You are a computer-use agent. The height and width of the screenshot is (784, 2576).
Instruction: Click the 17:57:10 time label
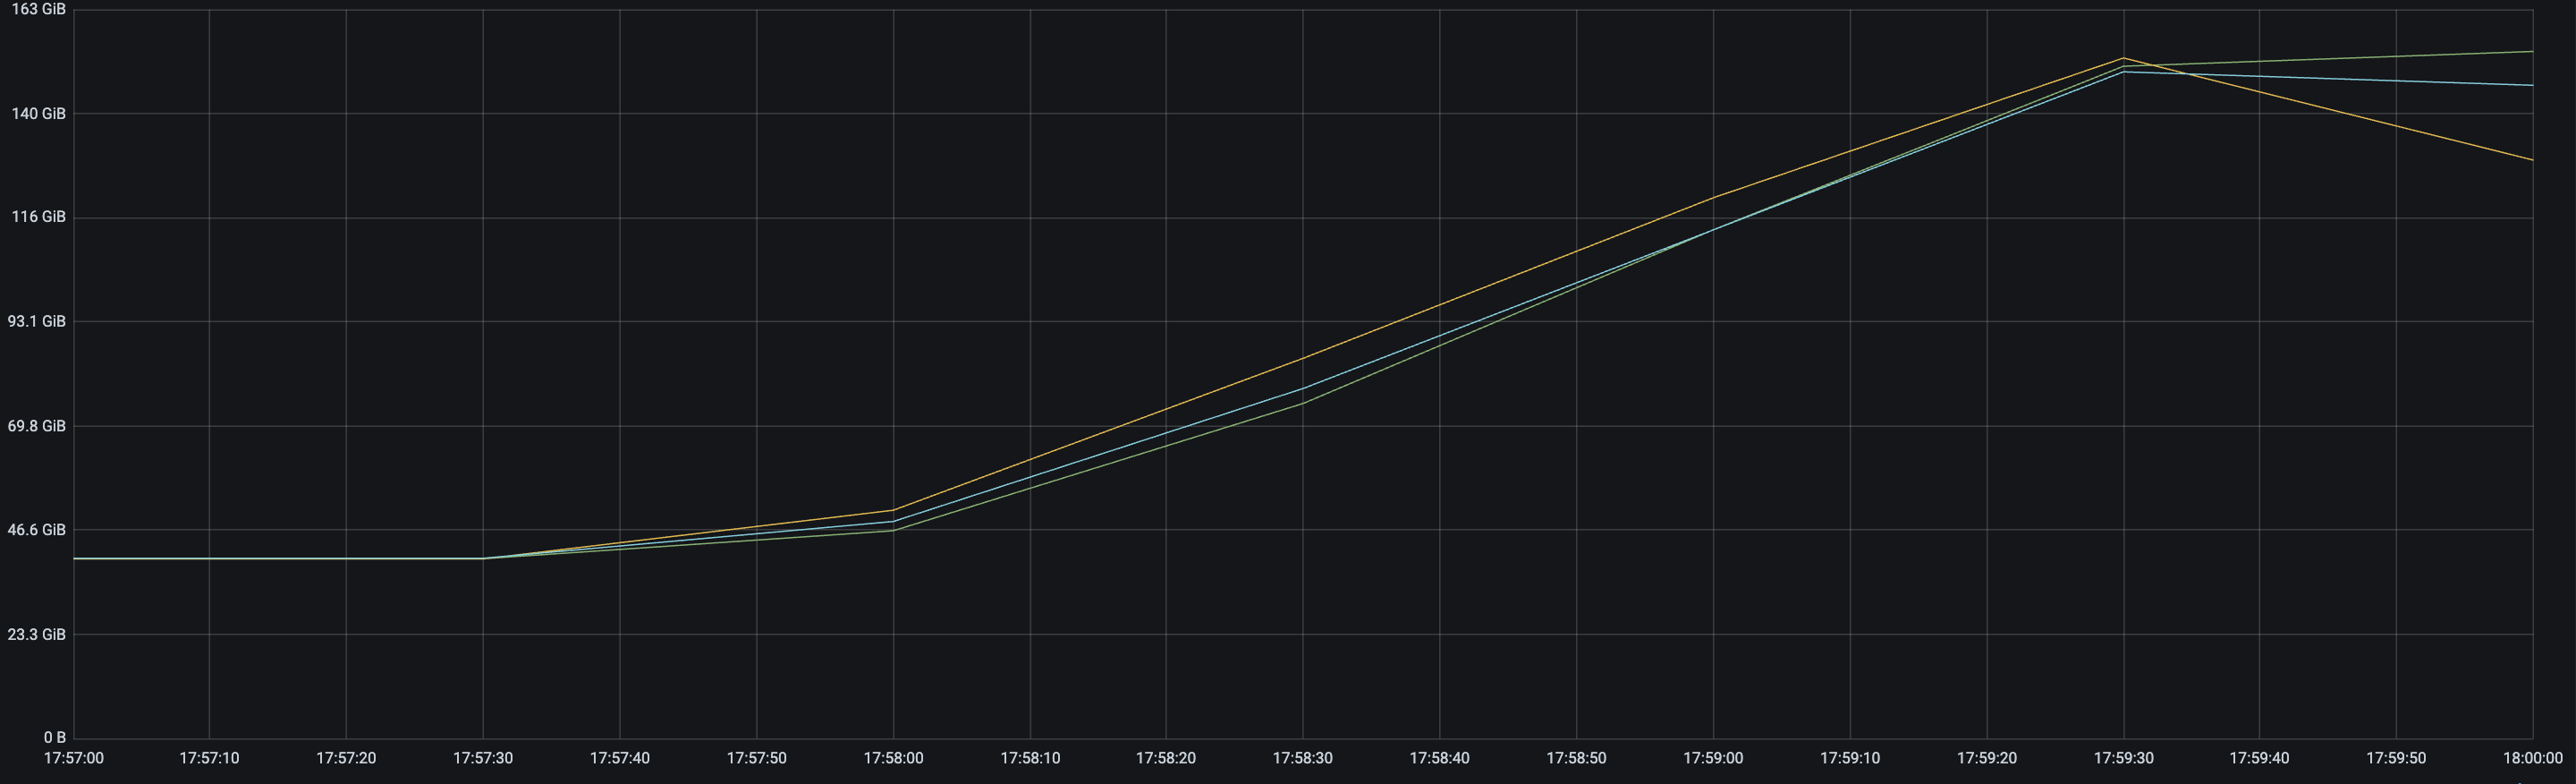tap(209, 758)
